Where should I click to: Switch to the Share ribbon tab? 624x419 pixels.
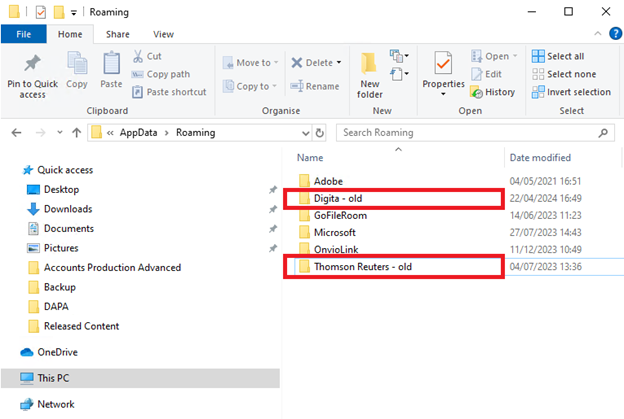[x=118, y=34]
